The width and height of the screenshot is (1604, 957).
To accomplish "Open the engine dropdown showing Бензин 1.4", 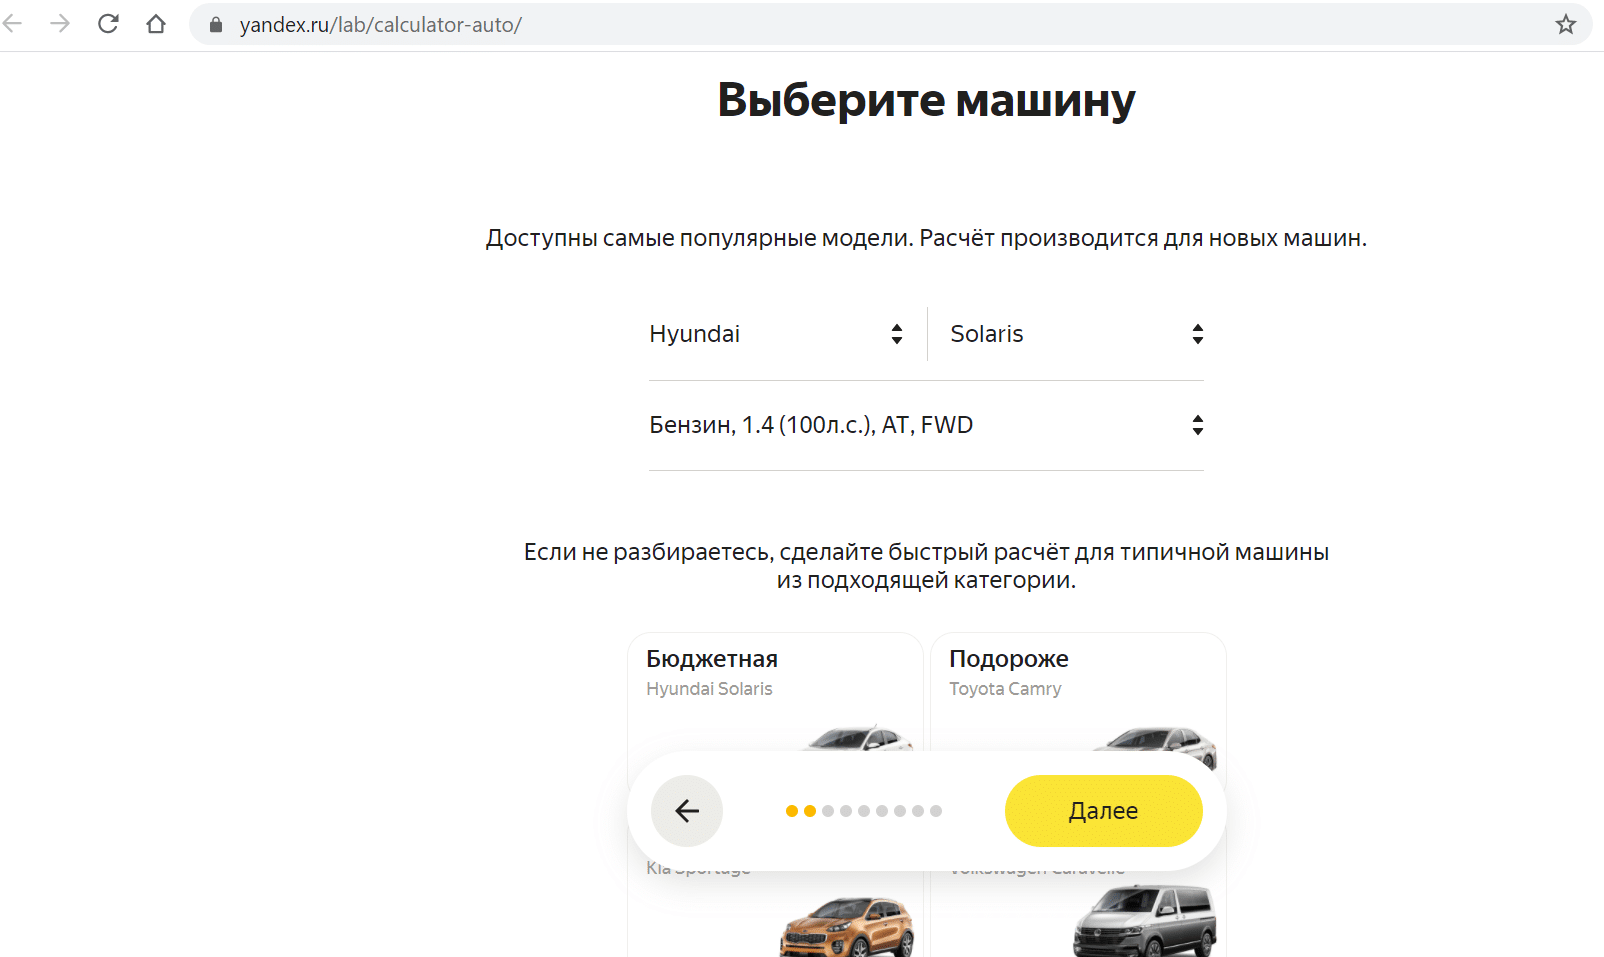I will (x=925, y=424).
